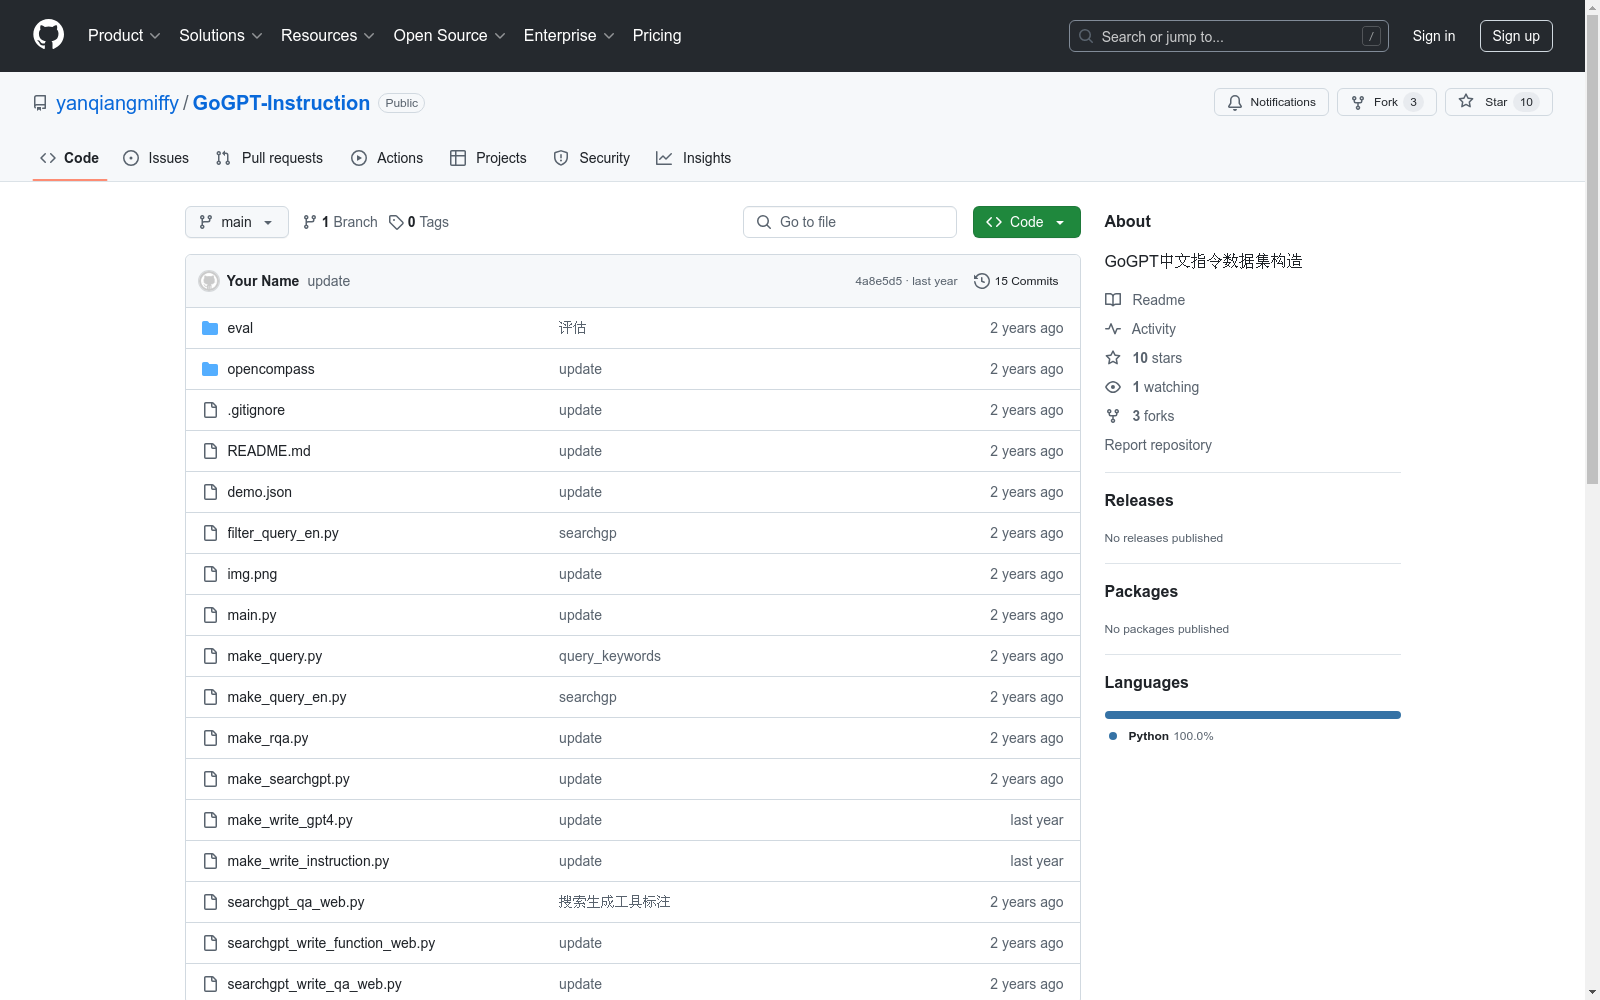Open the yanqiangmiffy user link

117,103
